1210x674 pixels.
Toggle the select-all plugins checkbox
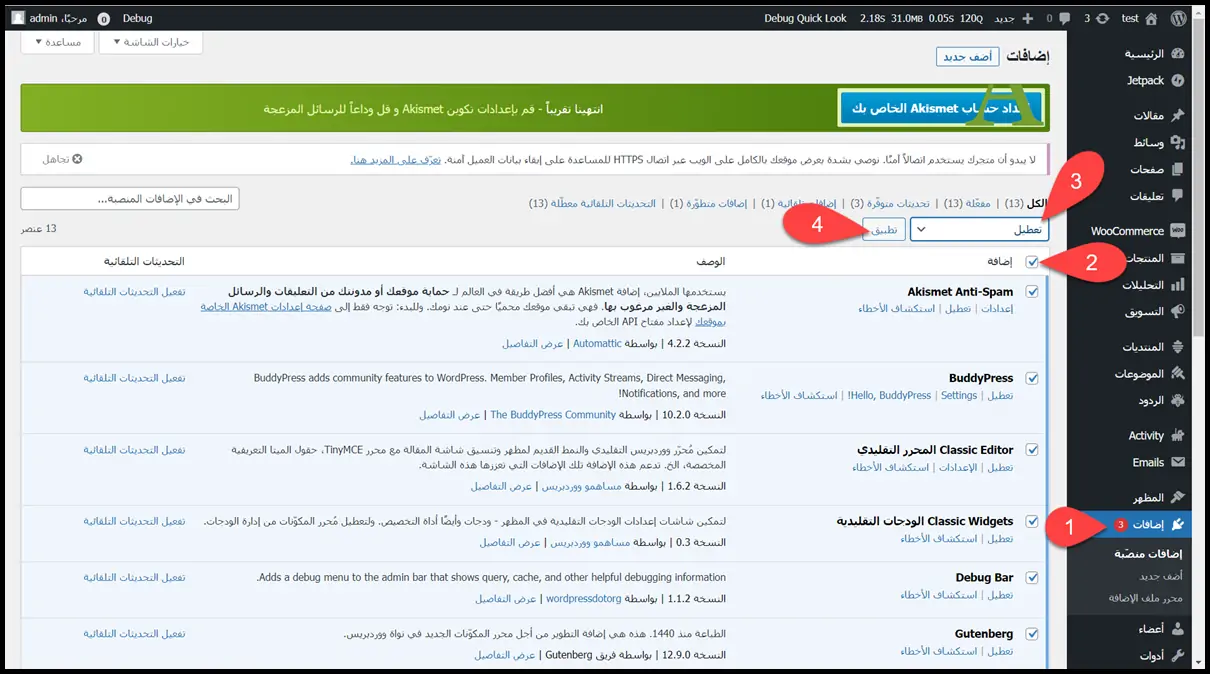point(1033,261)
